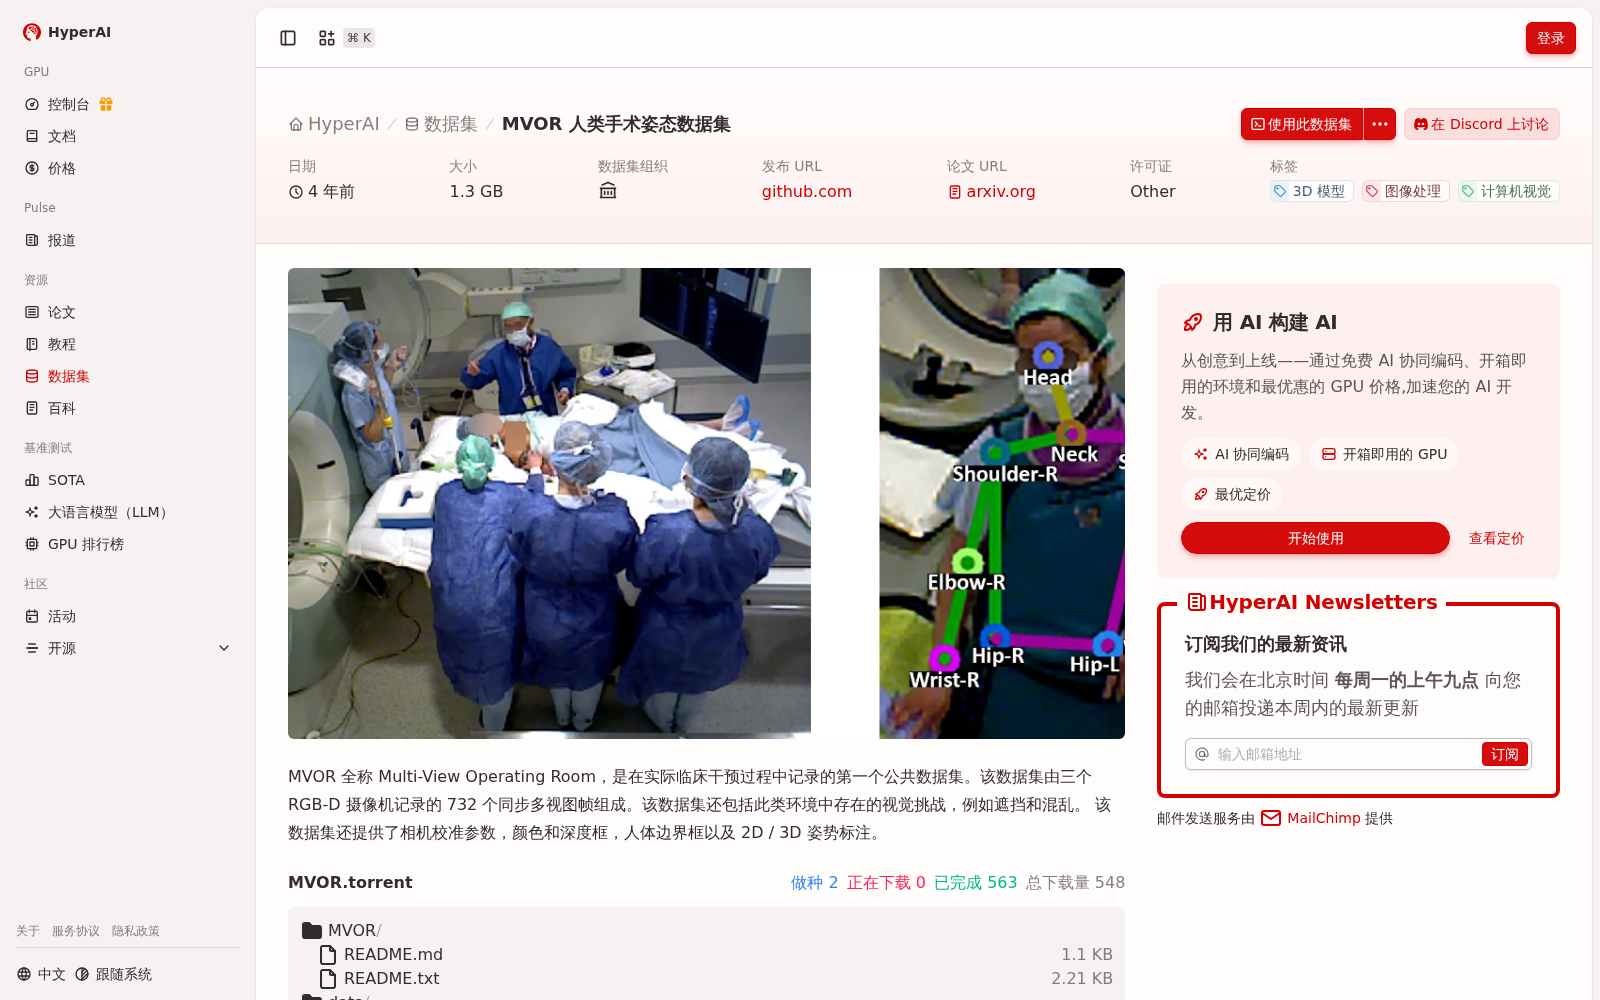
Task: Open the operating room photo thumbnail
Action: click(549, 503)
